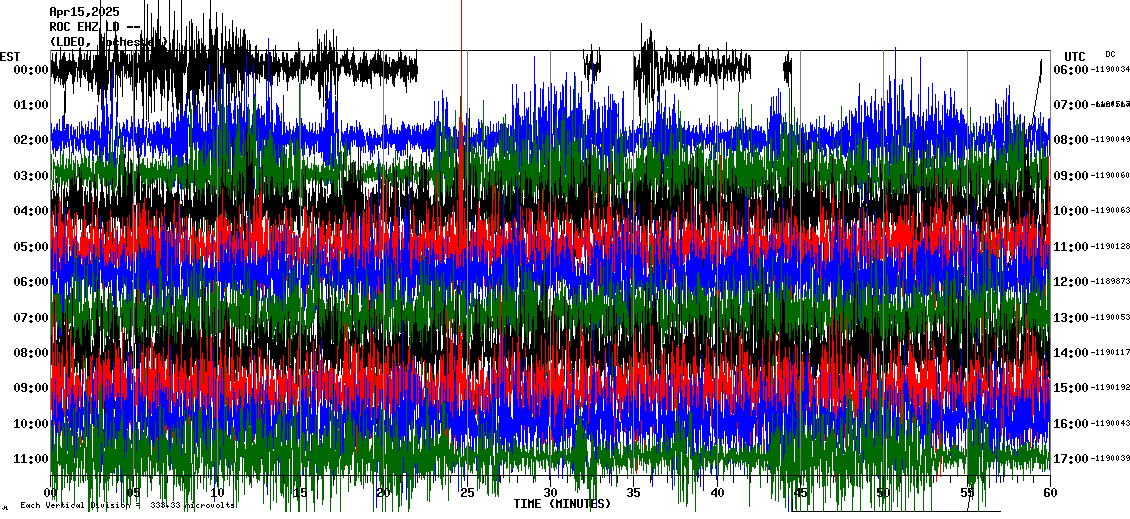Click the 10:00 UTC row label
Screen dimensions: 1130x519
[1070, 211]
